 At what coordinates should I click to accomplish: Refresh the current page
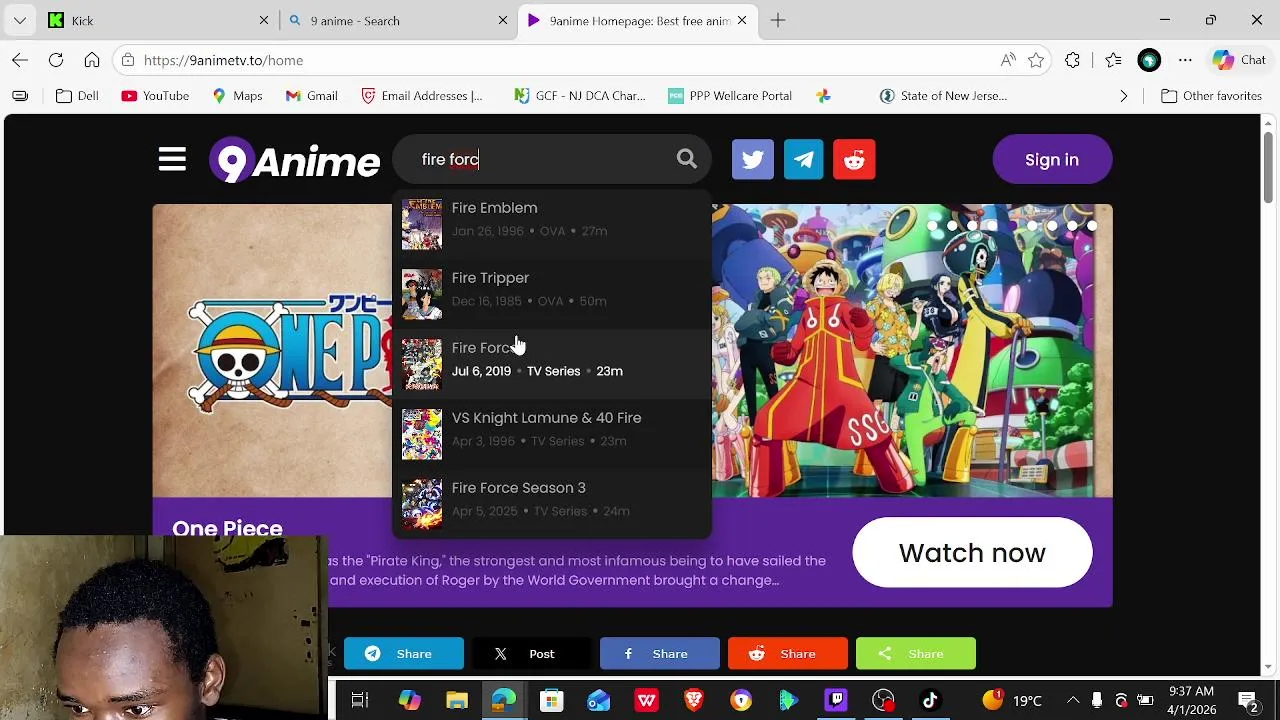click(x=56, y=60)
